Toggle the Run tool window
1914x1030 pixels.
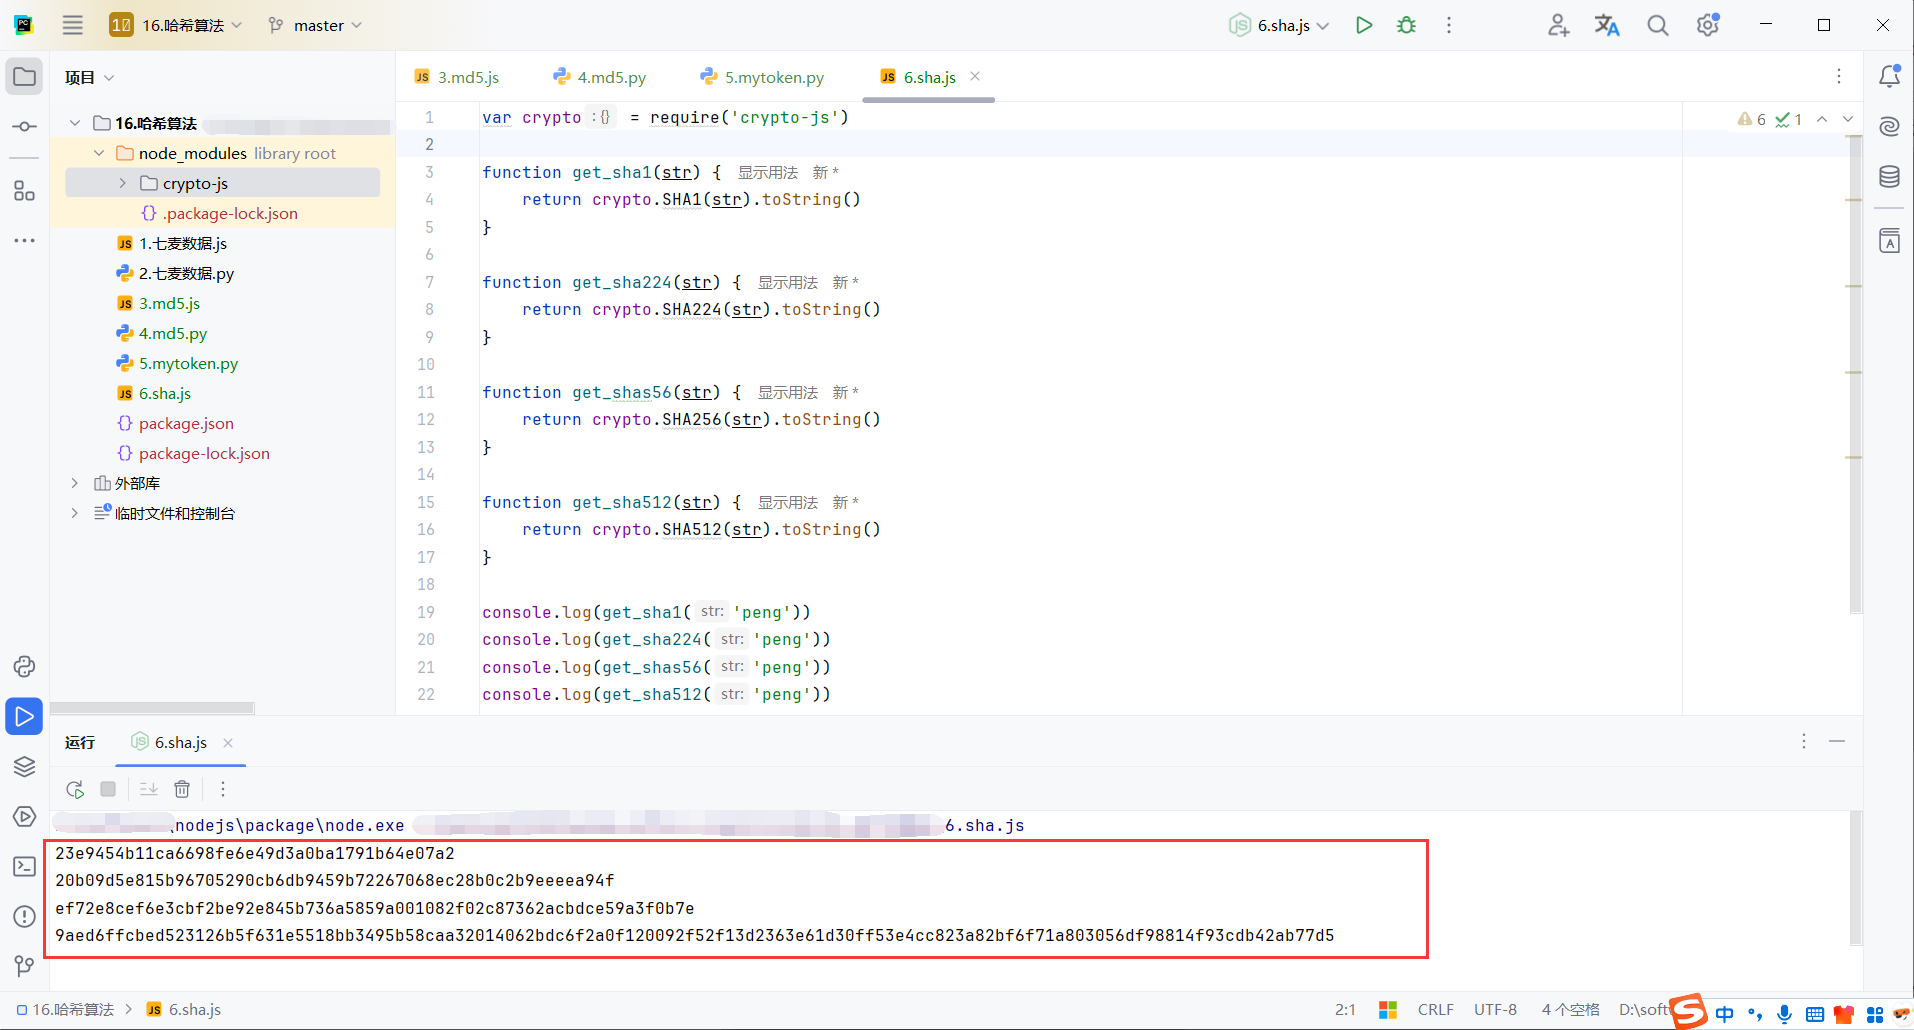[24, 717]
